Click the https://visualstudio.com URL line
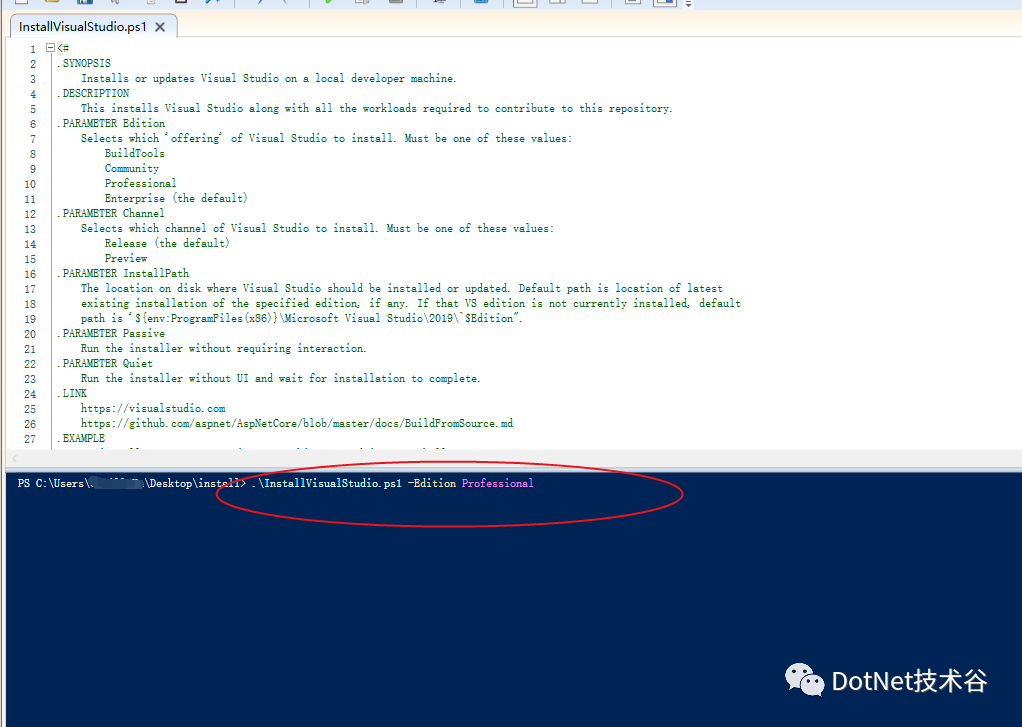The image size is (1022, 727). (x=153, y=408)
